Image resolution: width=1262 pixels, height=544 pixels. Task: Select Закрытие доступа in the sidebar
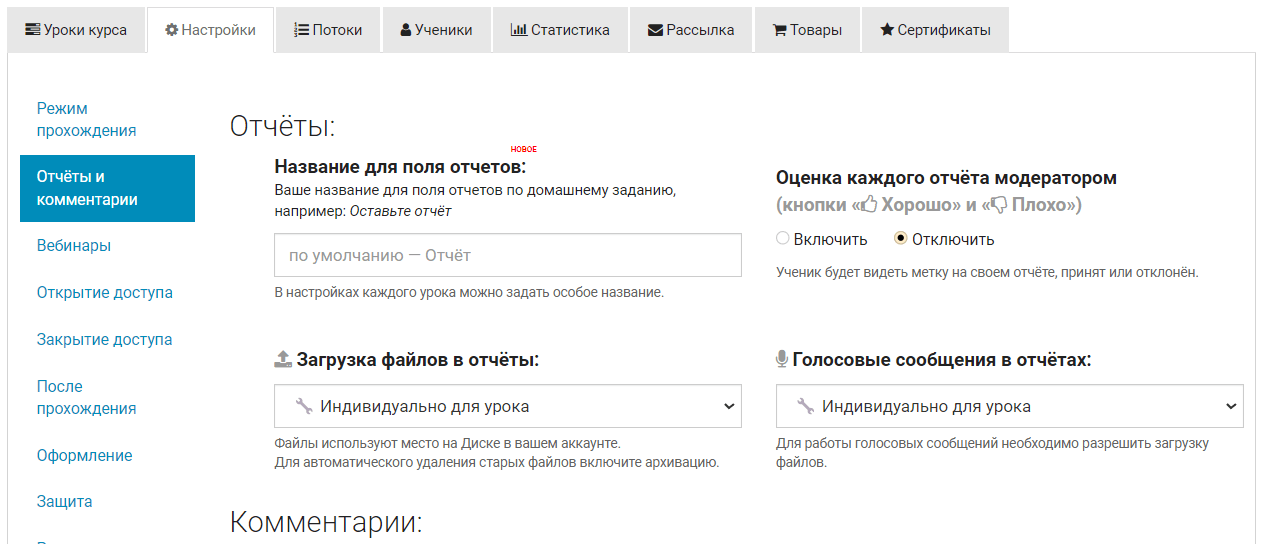(x=105, y=340)
